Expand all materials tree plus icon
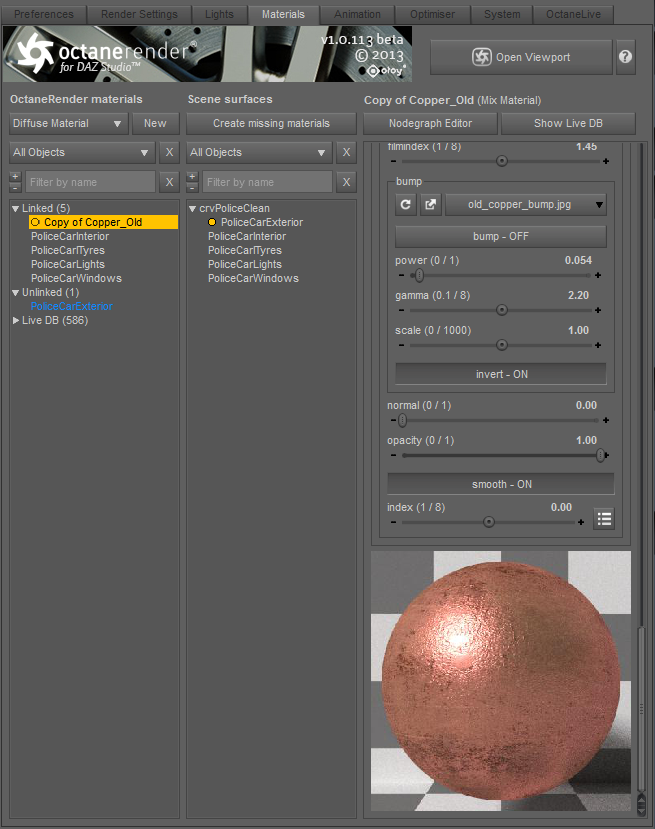 [15, 177]
